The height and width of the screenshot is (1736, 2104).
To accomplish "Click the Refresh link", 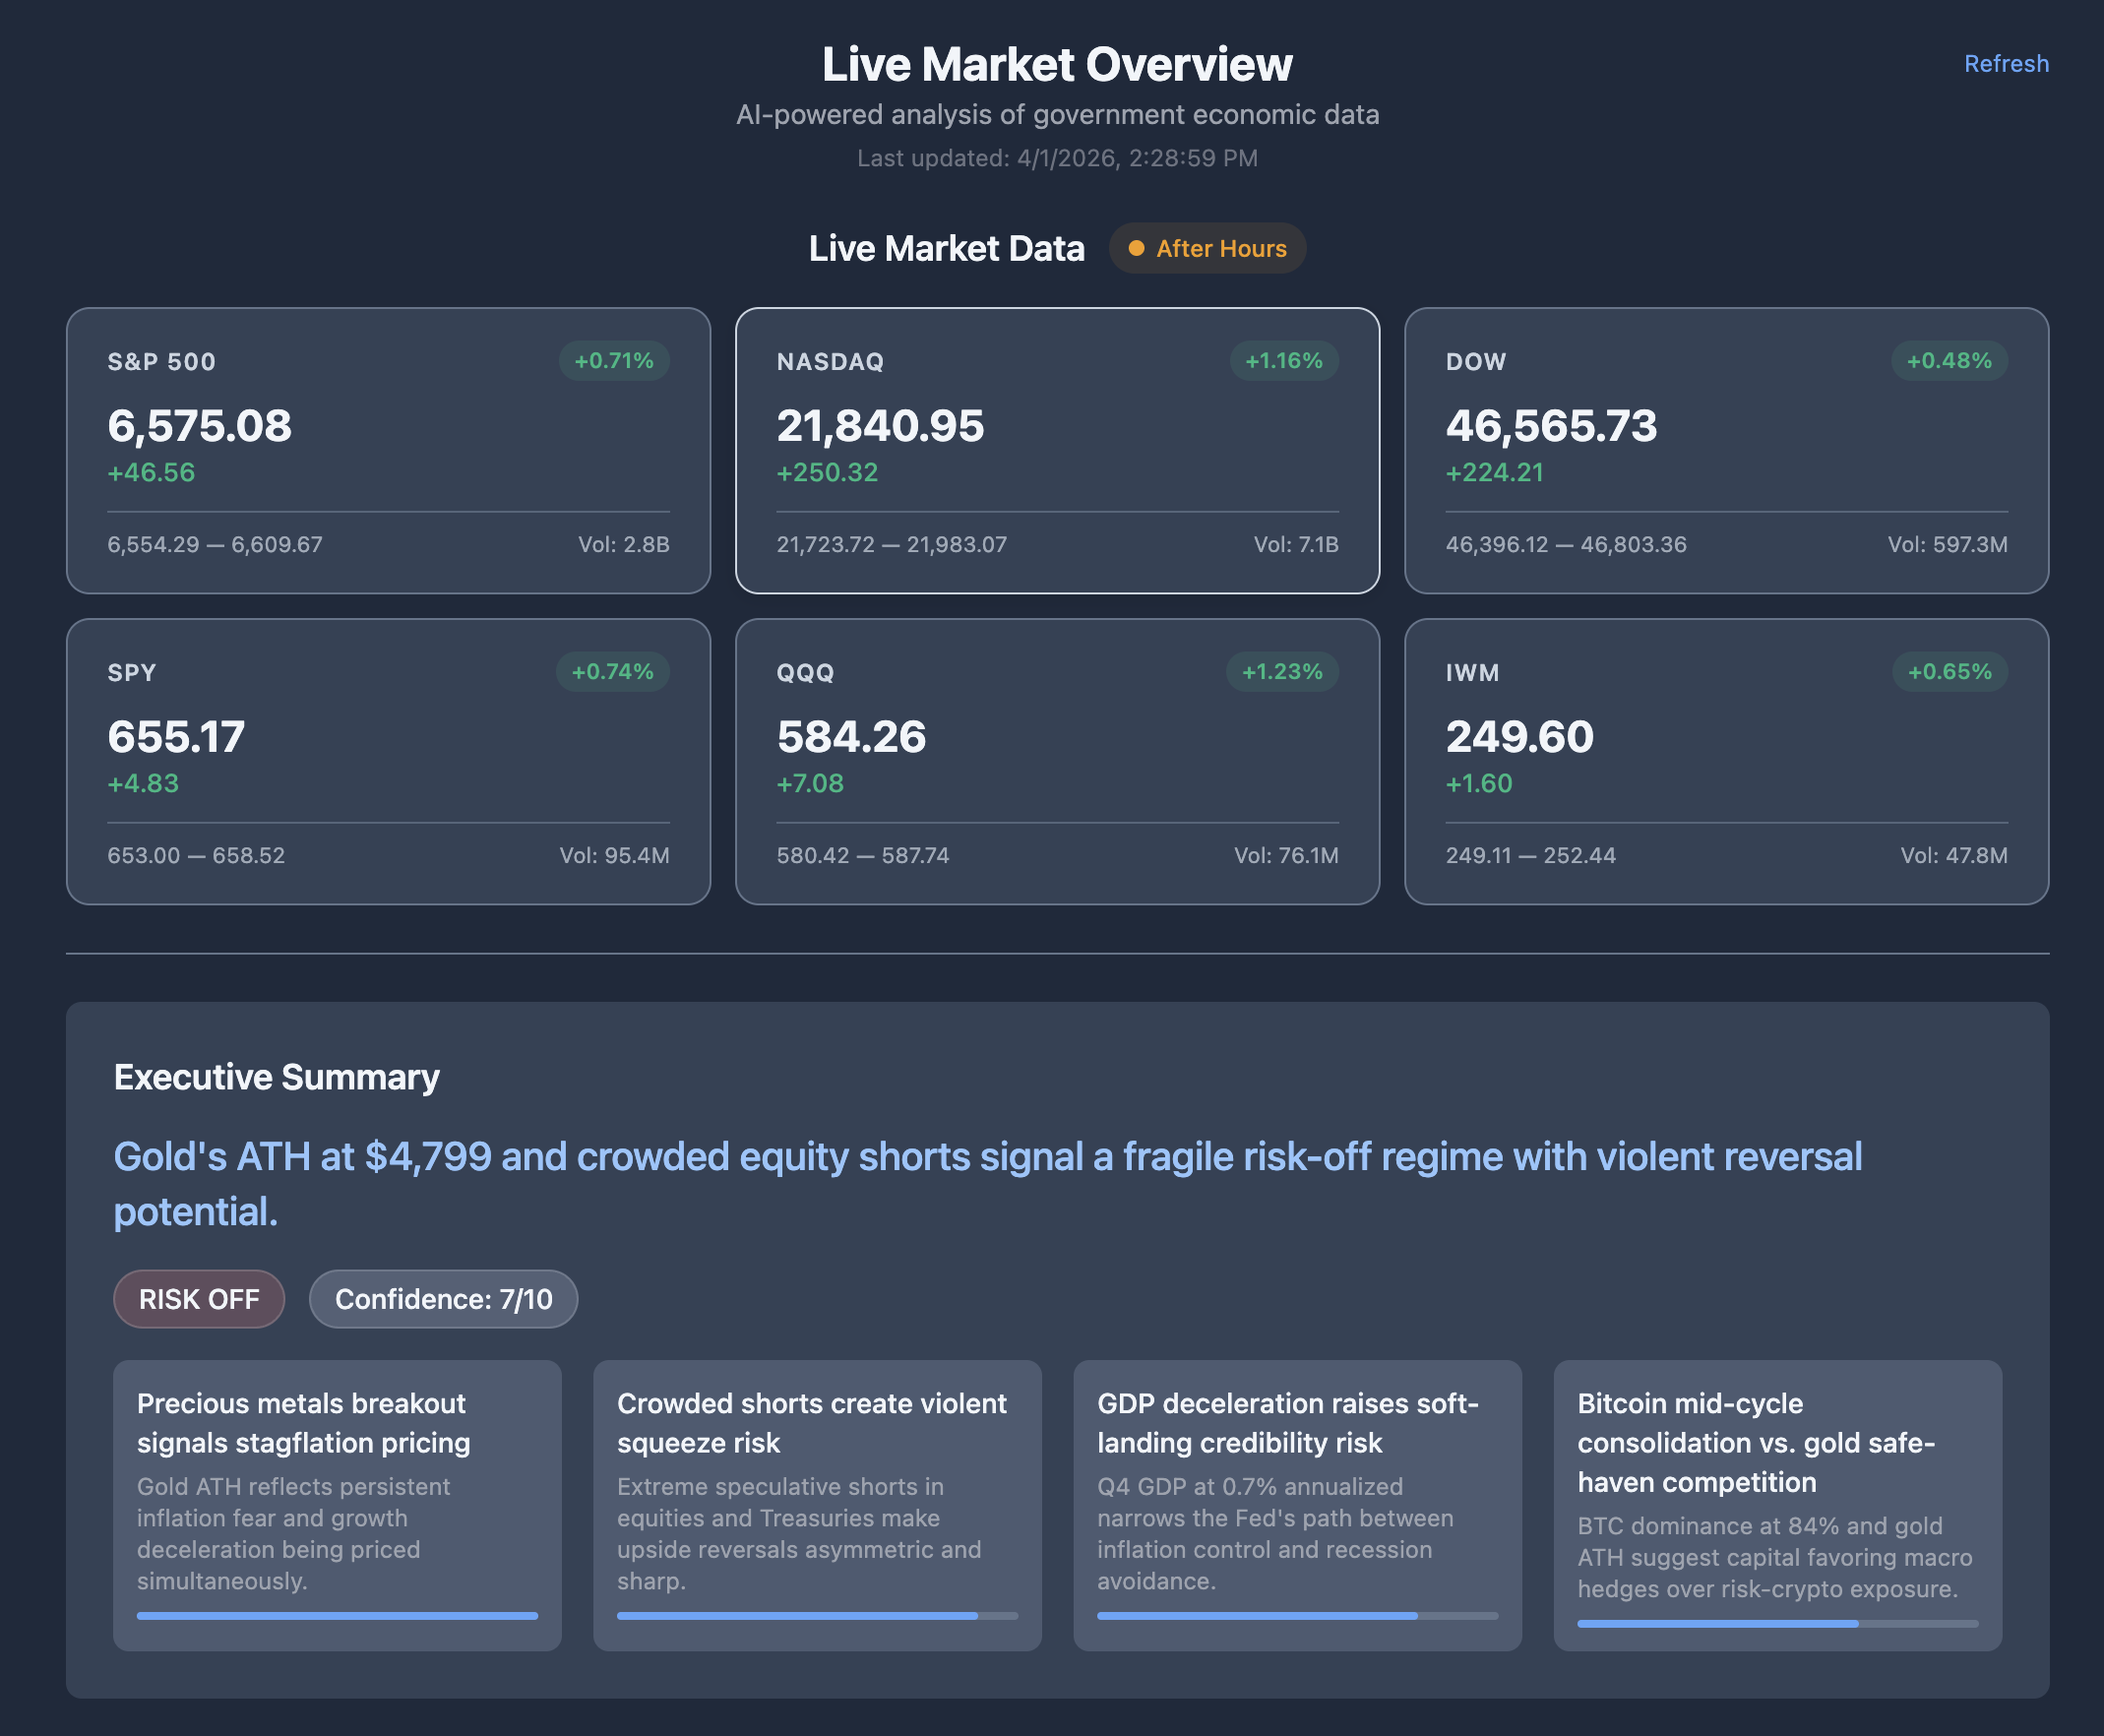I will point(2006,63).
